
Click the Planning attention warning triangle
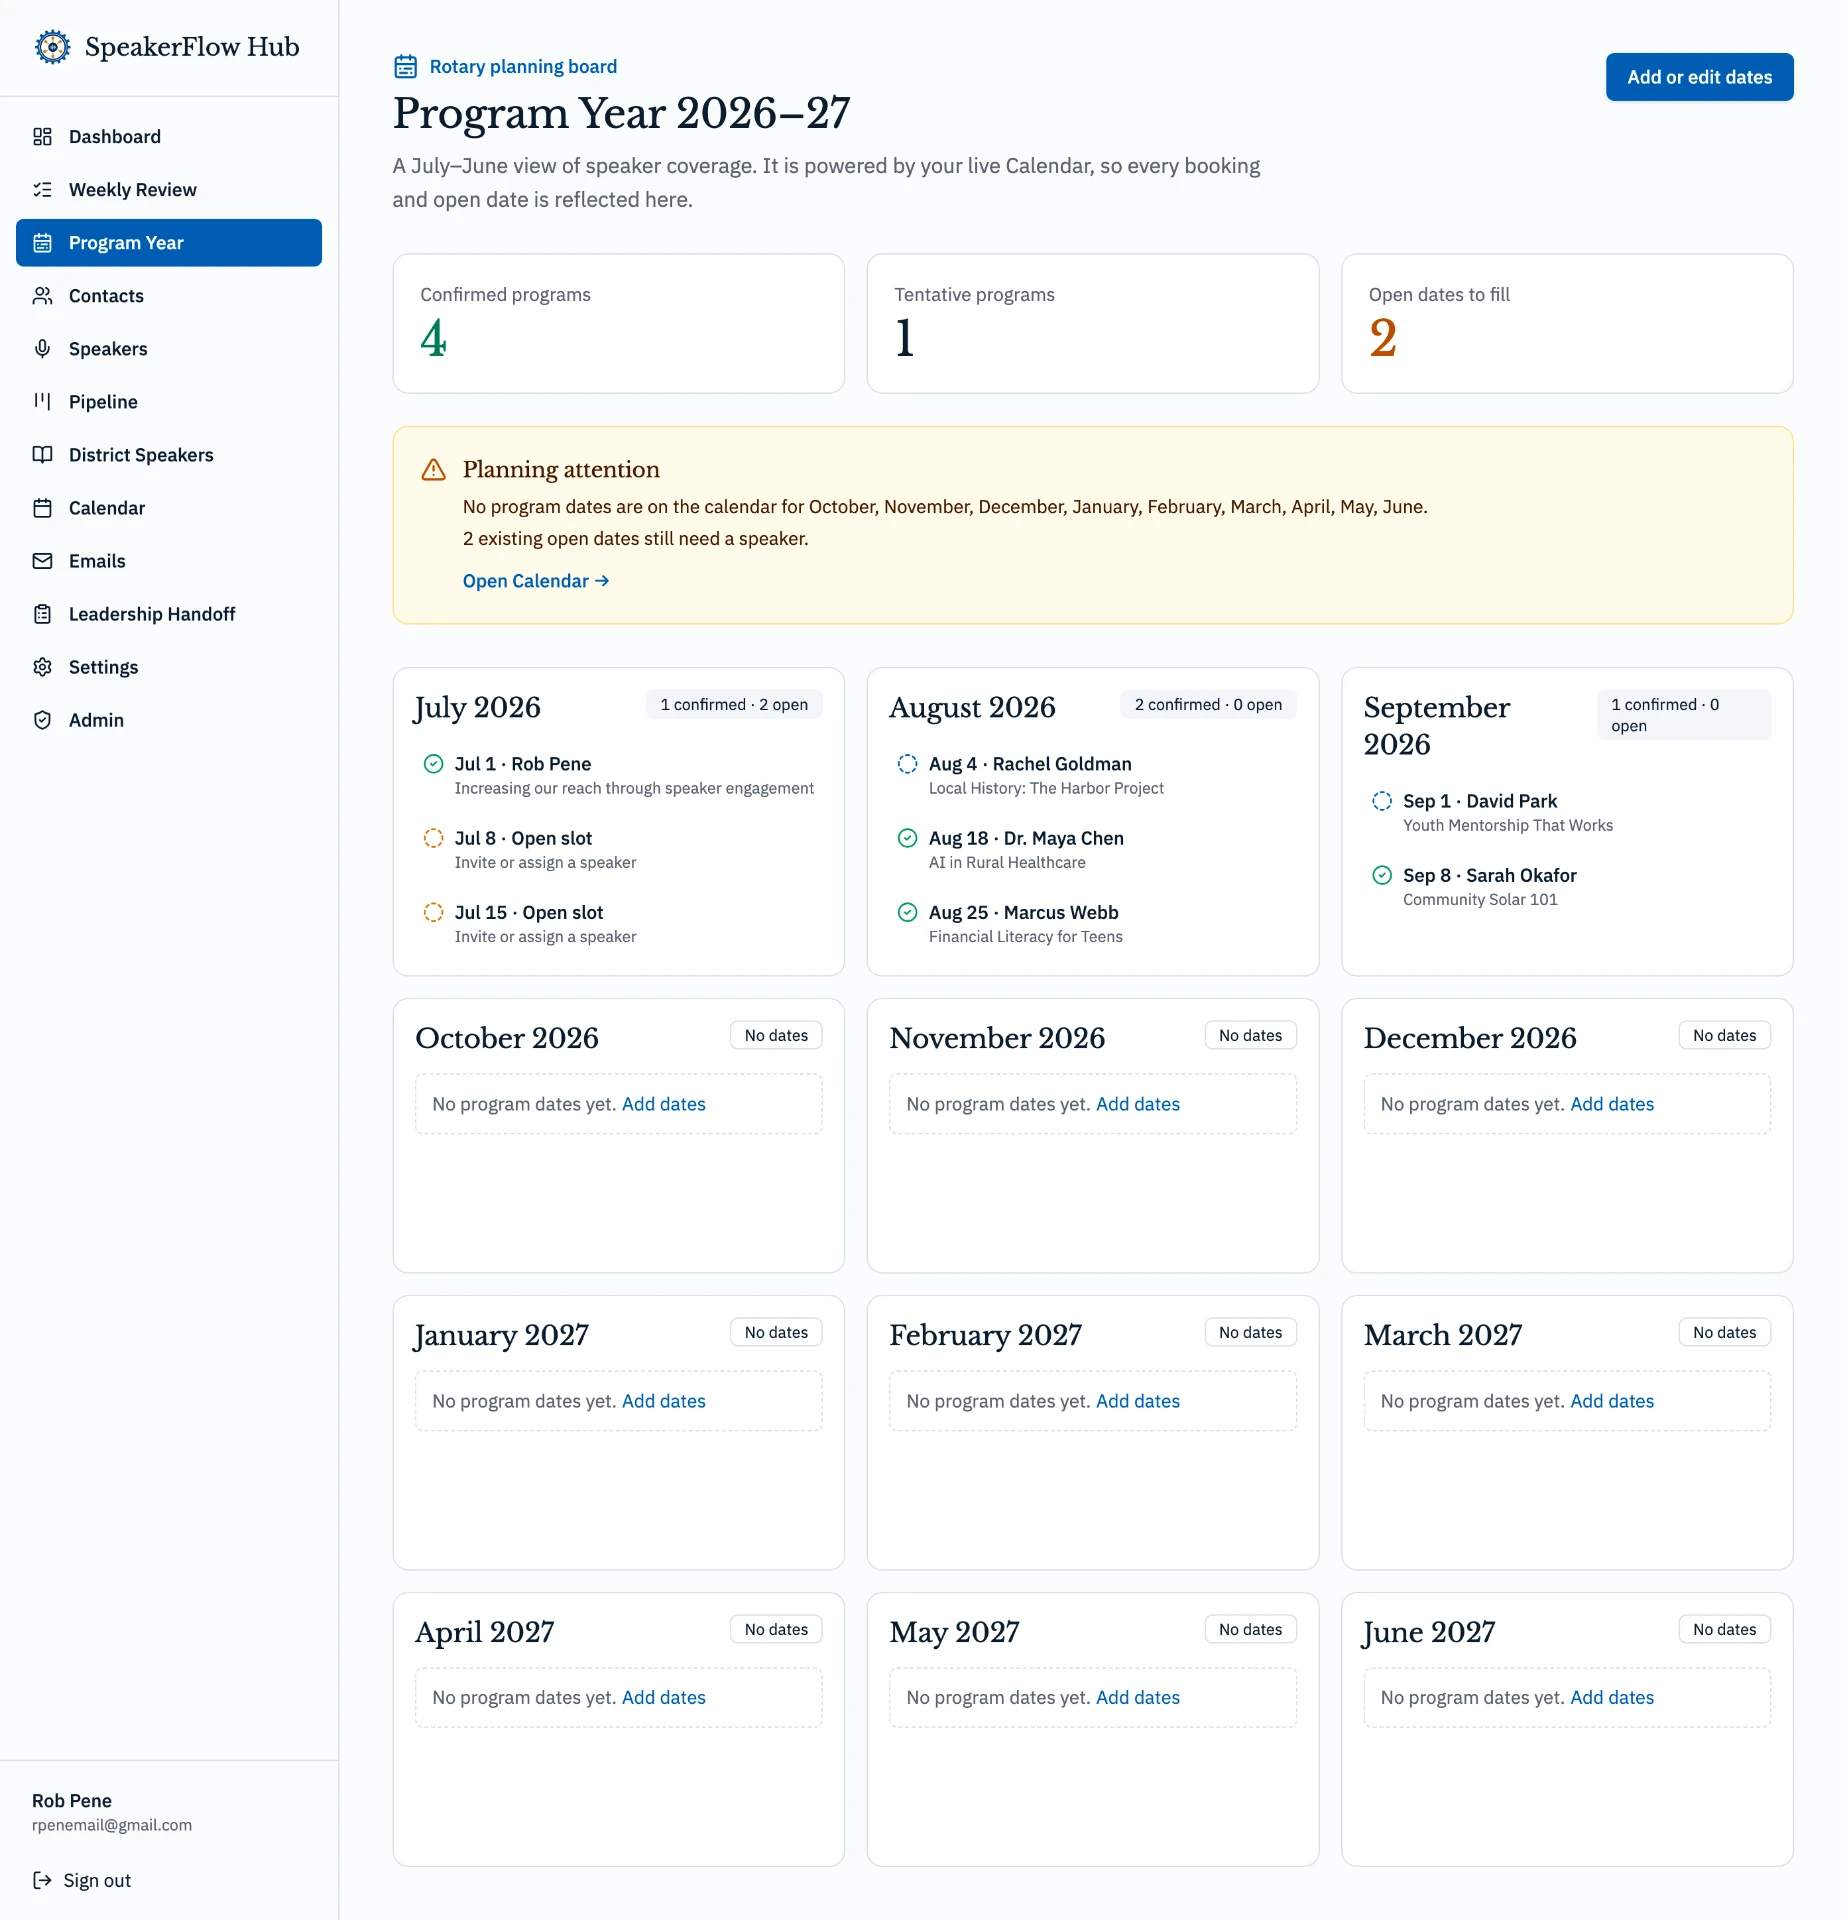click(433, 470)
